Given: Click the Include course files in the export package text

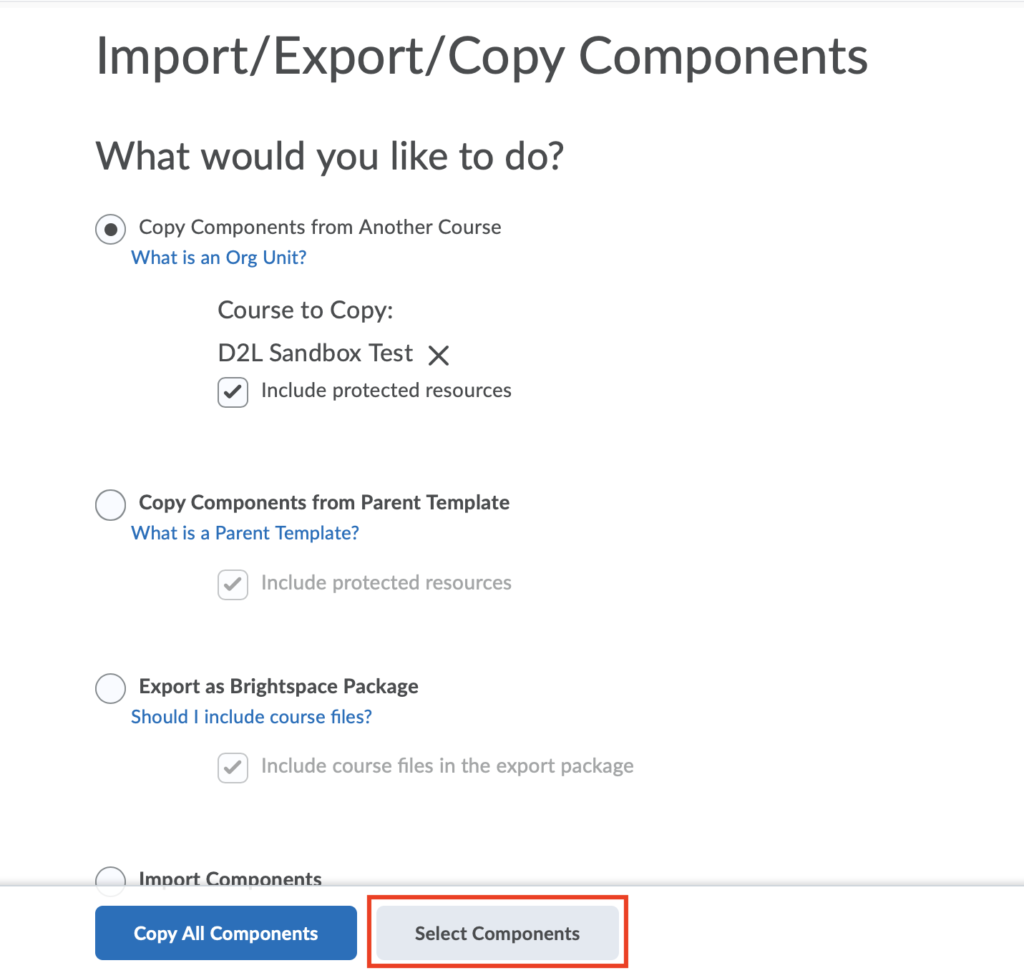Looking at the screenshot, I should click(x=447, y=765).
